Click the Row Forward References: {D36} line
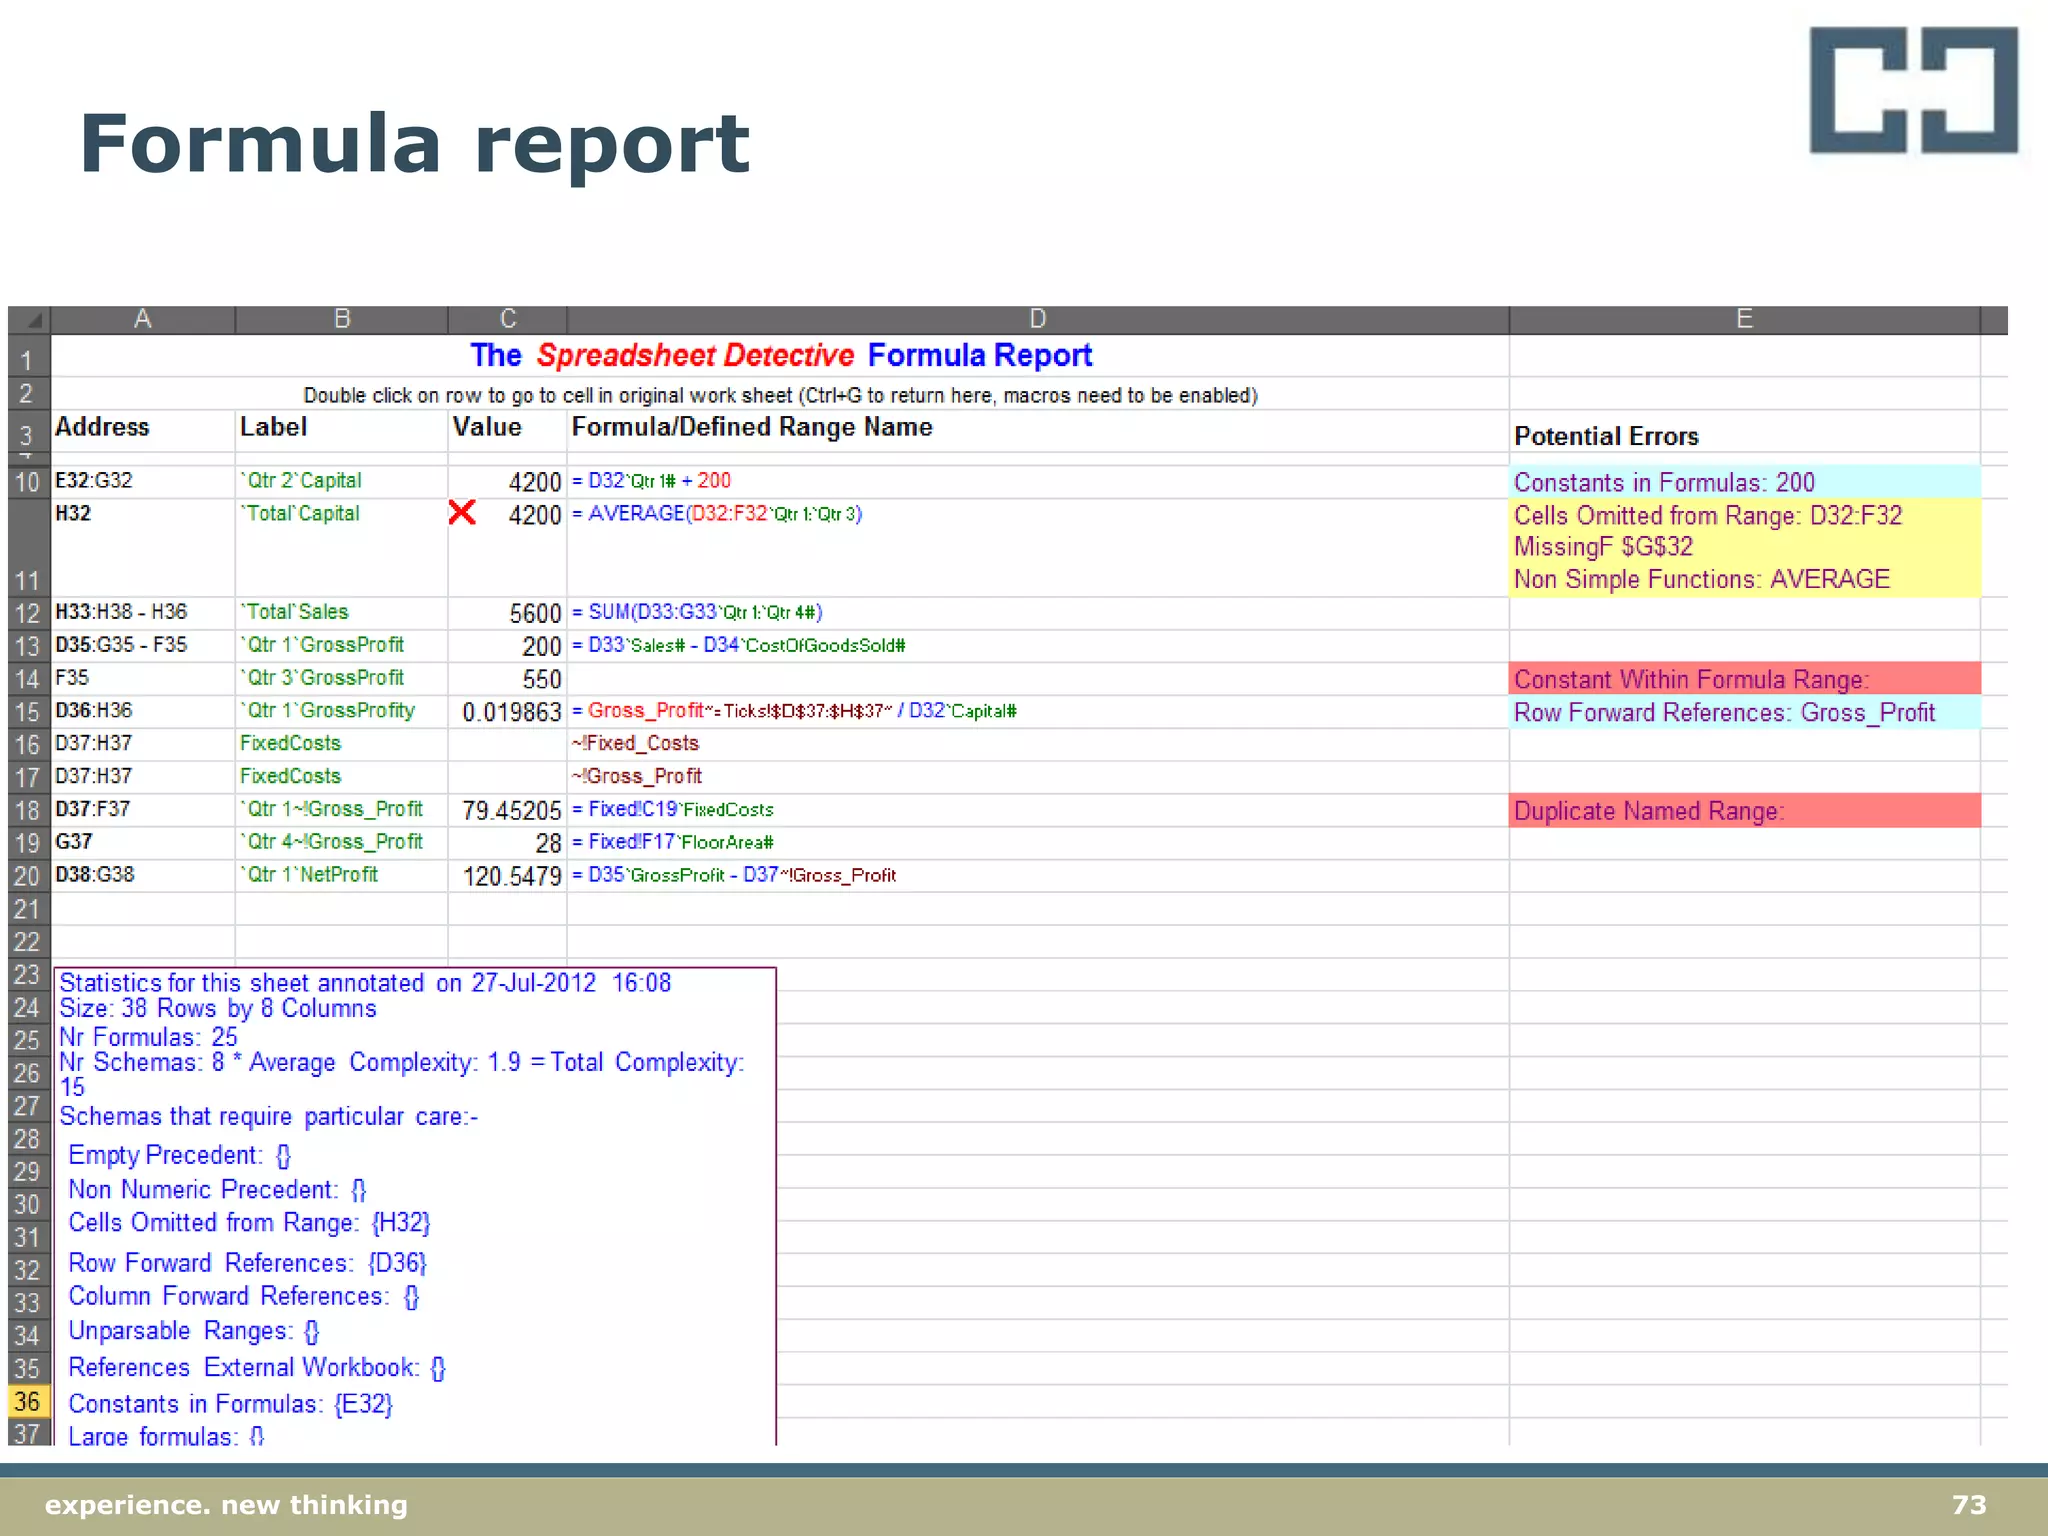 pos(247,1263)
